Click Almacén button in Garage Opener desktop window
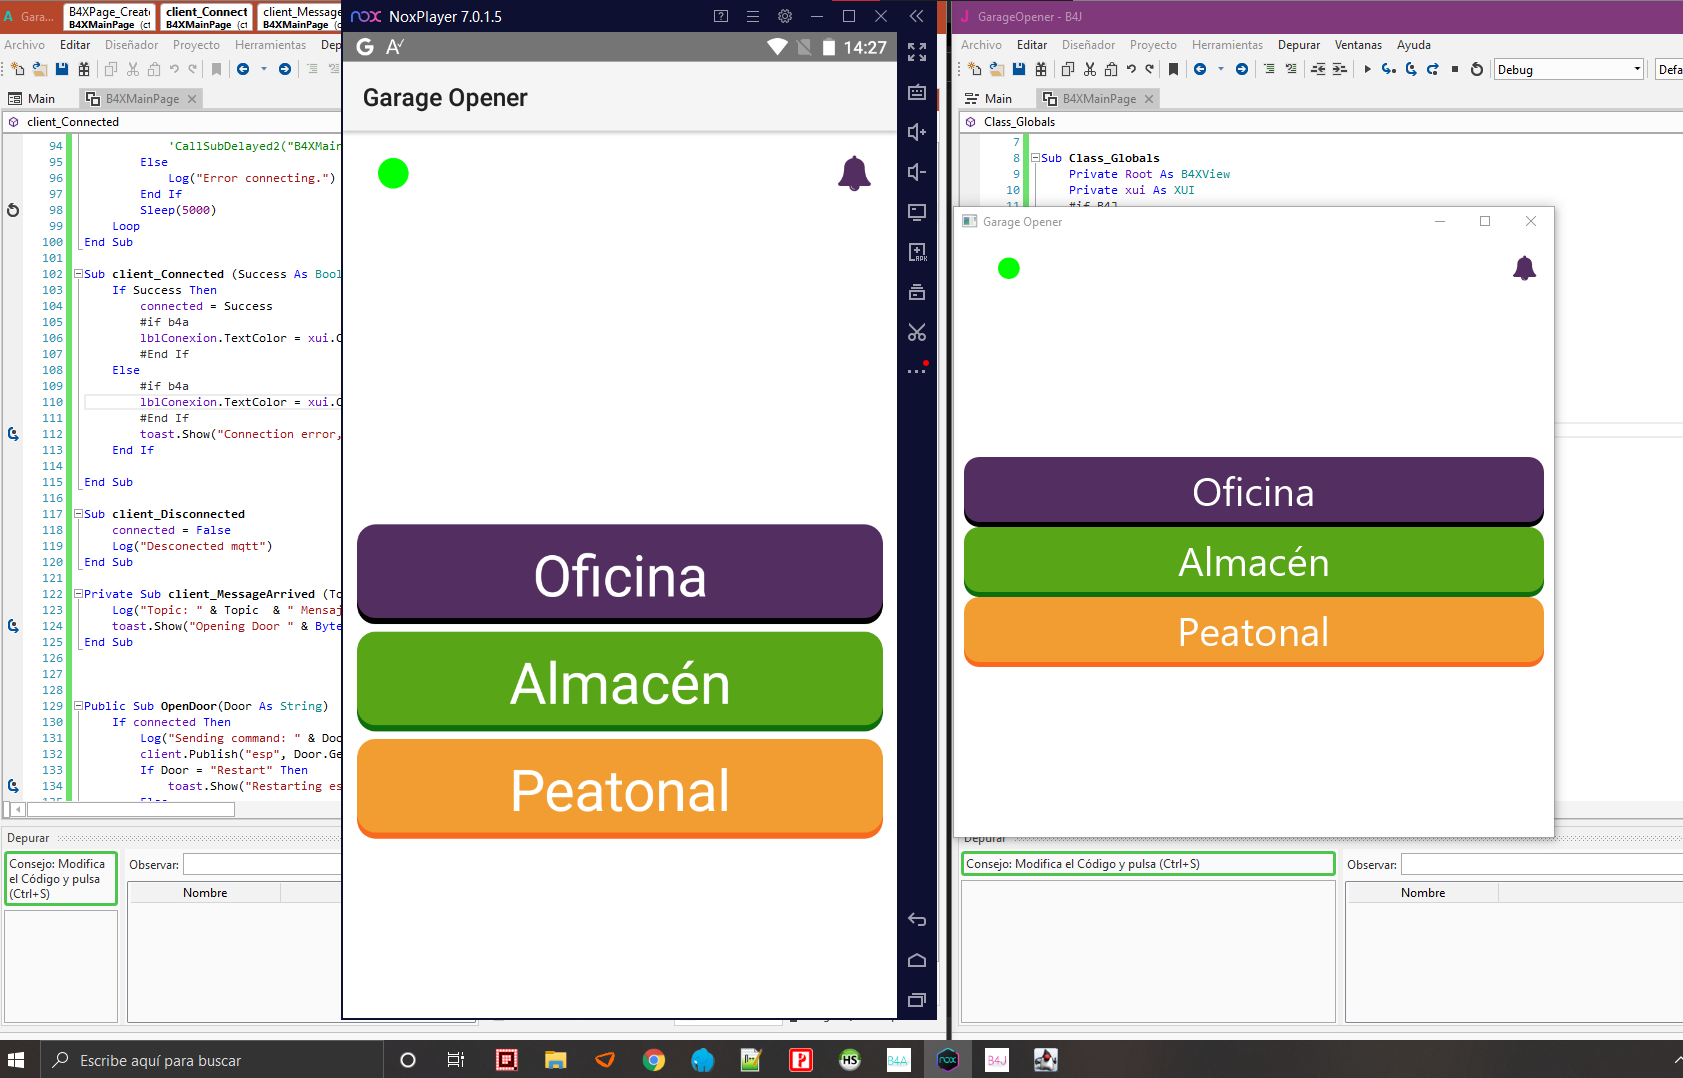This screenshot has width=1683, height=1078. tap(1254, 561)
